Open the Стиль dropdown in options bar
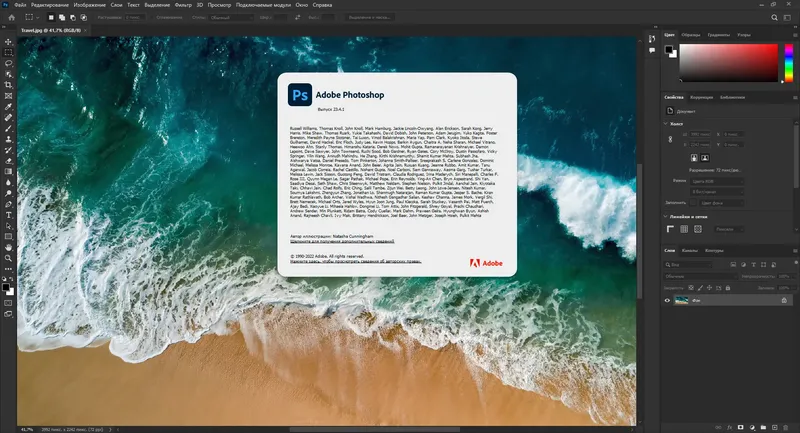 [x=231, y=17]
